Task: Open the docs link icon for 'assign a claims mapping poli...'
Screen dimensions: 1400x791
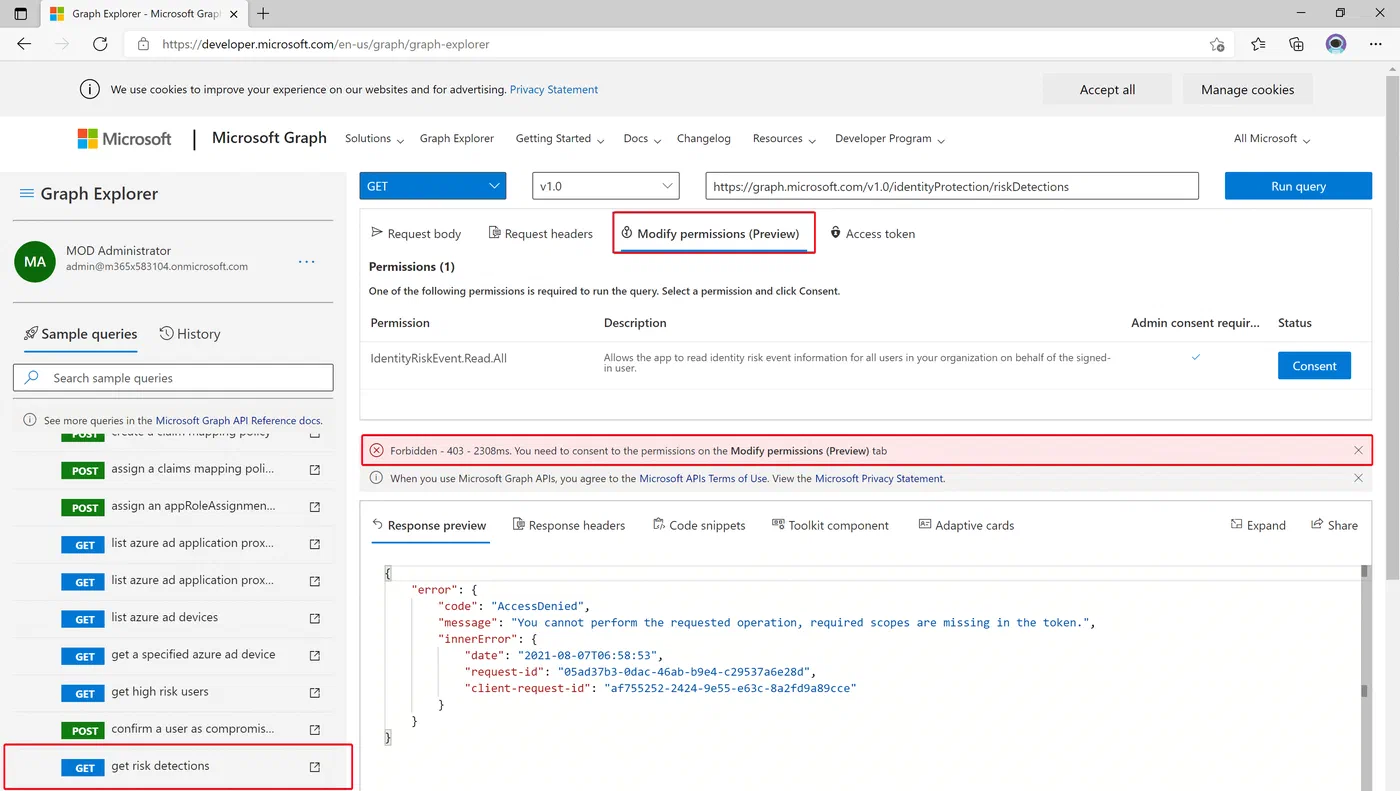Action: pyautogui.click(x=315, y=470)
